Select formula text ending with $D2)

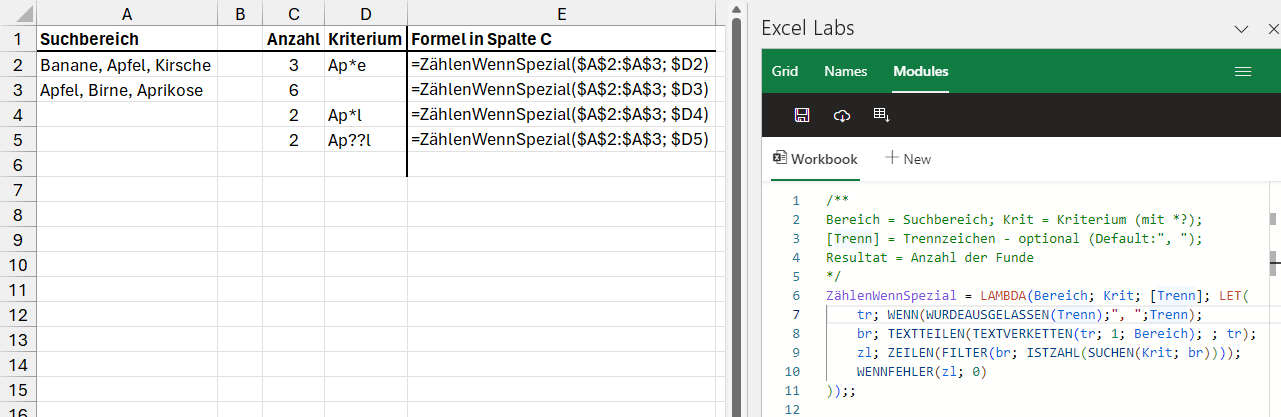[560, 65]
